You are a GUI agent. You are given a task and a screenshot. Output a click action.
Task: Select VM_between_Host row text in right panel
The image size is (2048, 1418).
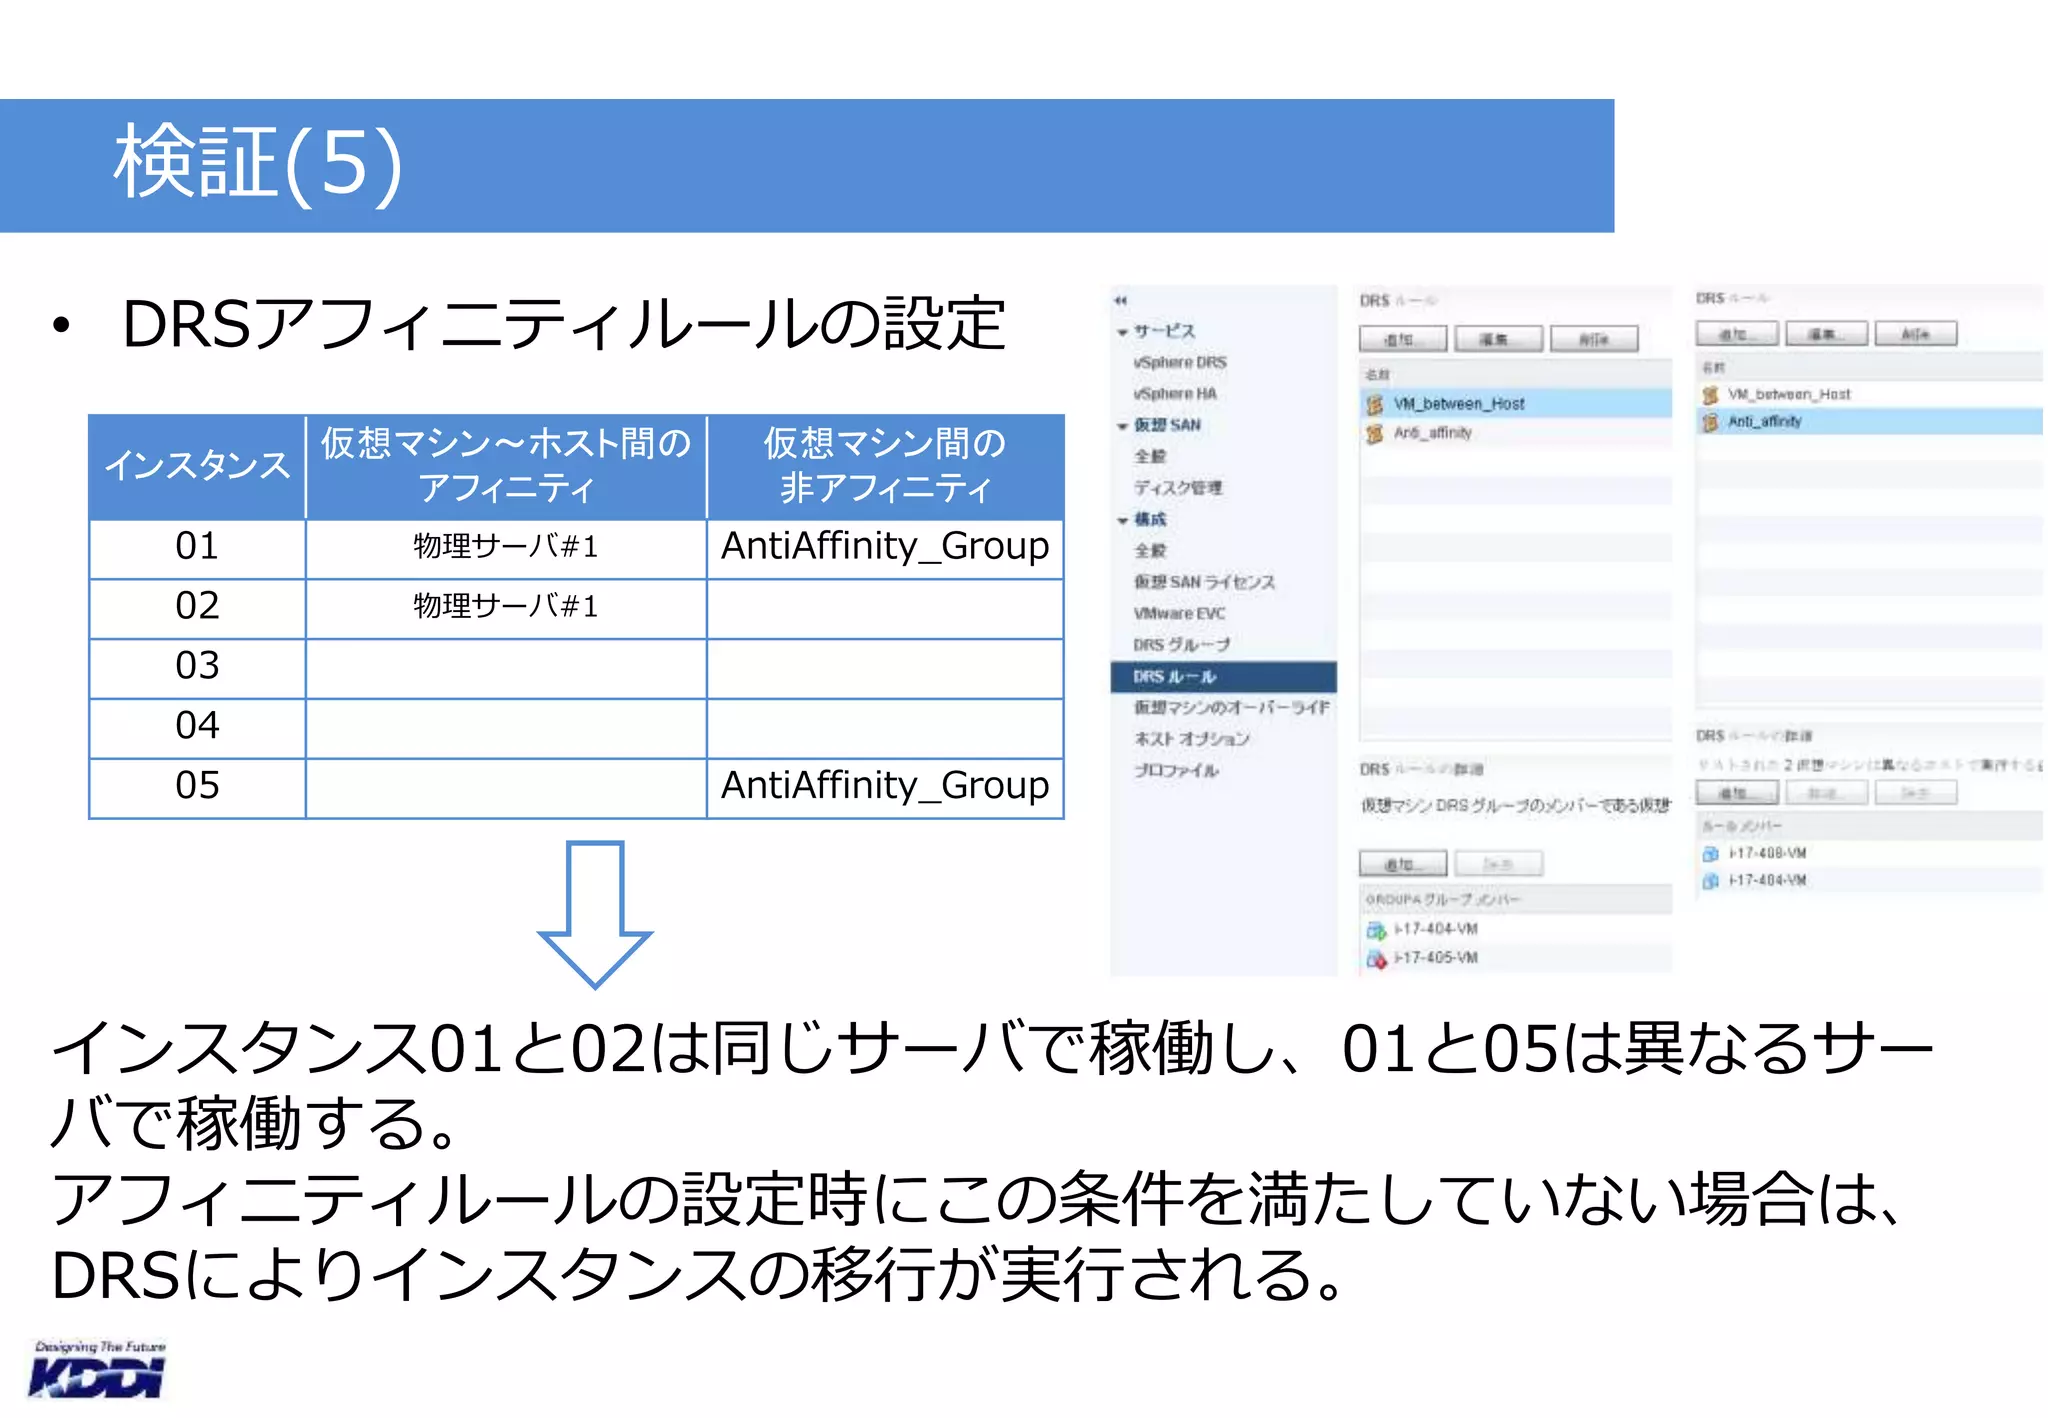coord(1789,395)
